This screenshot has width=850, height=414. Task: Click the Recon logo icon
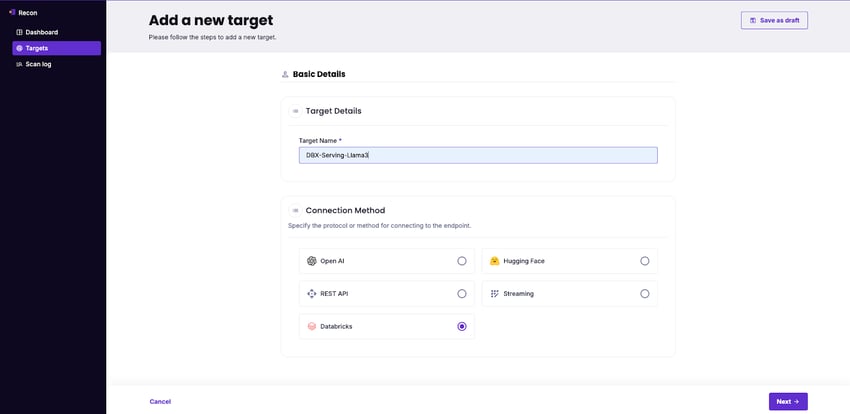tap(12, 12)
